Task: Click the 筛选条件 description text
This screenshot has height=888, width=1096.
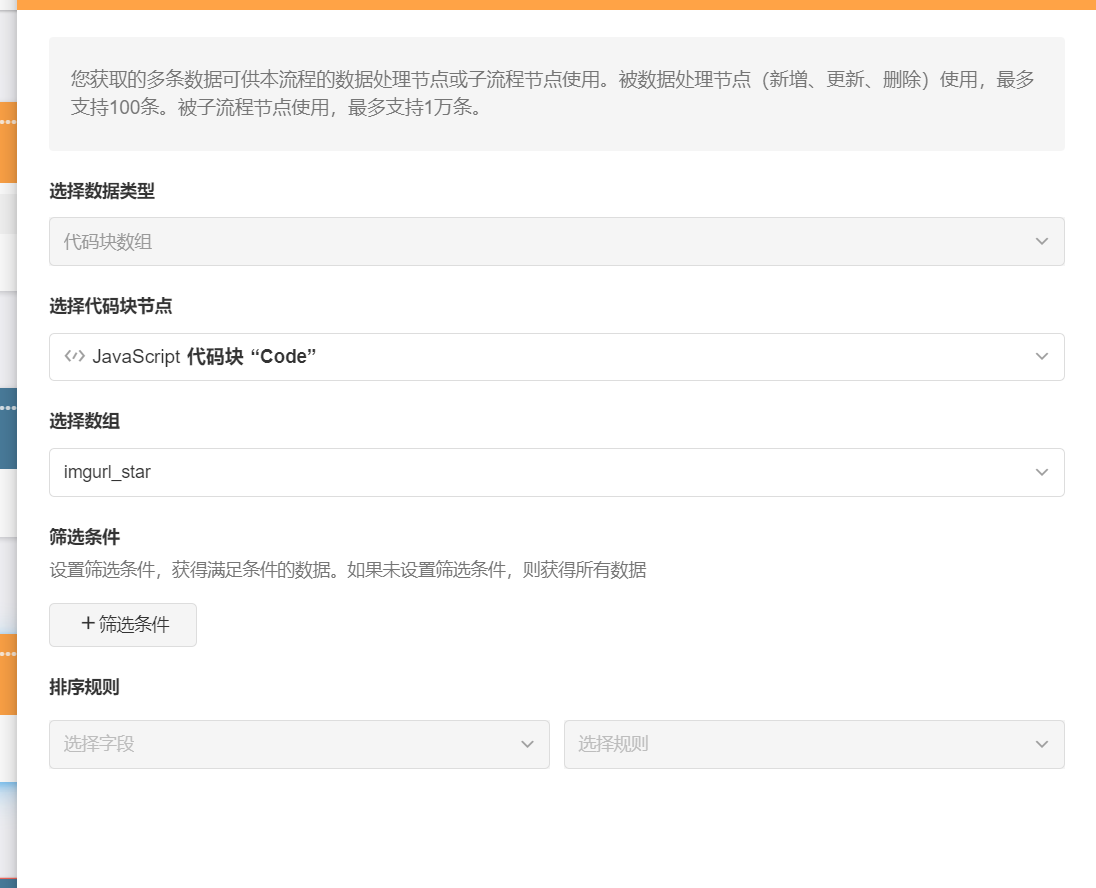Action: coord(347,570)
